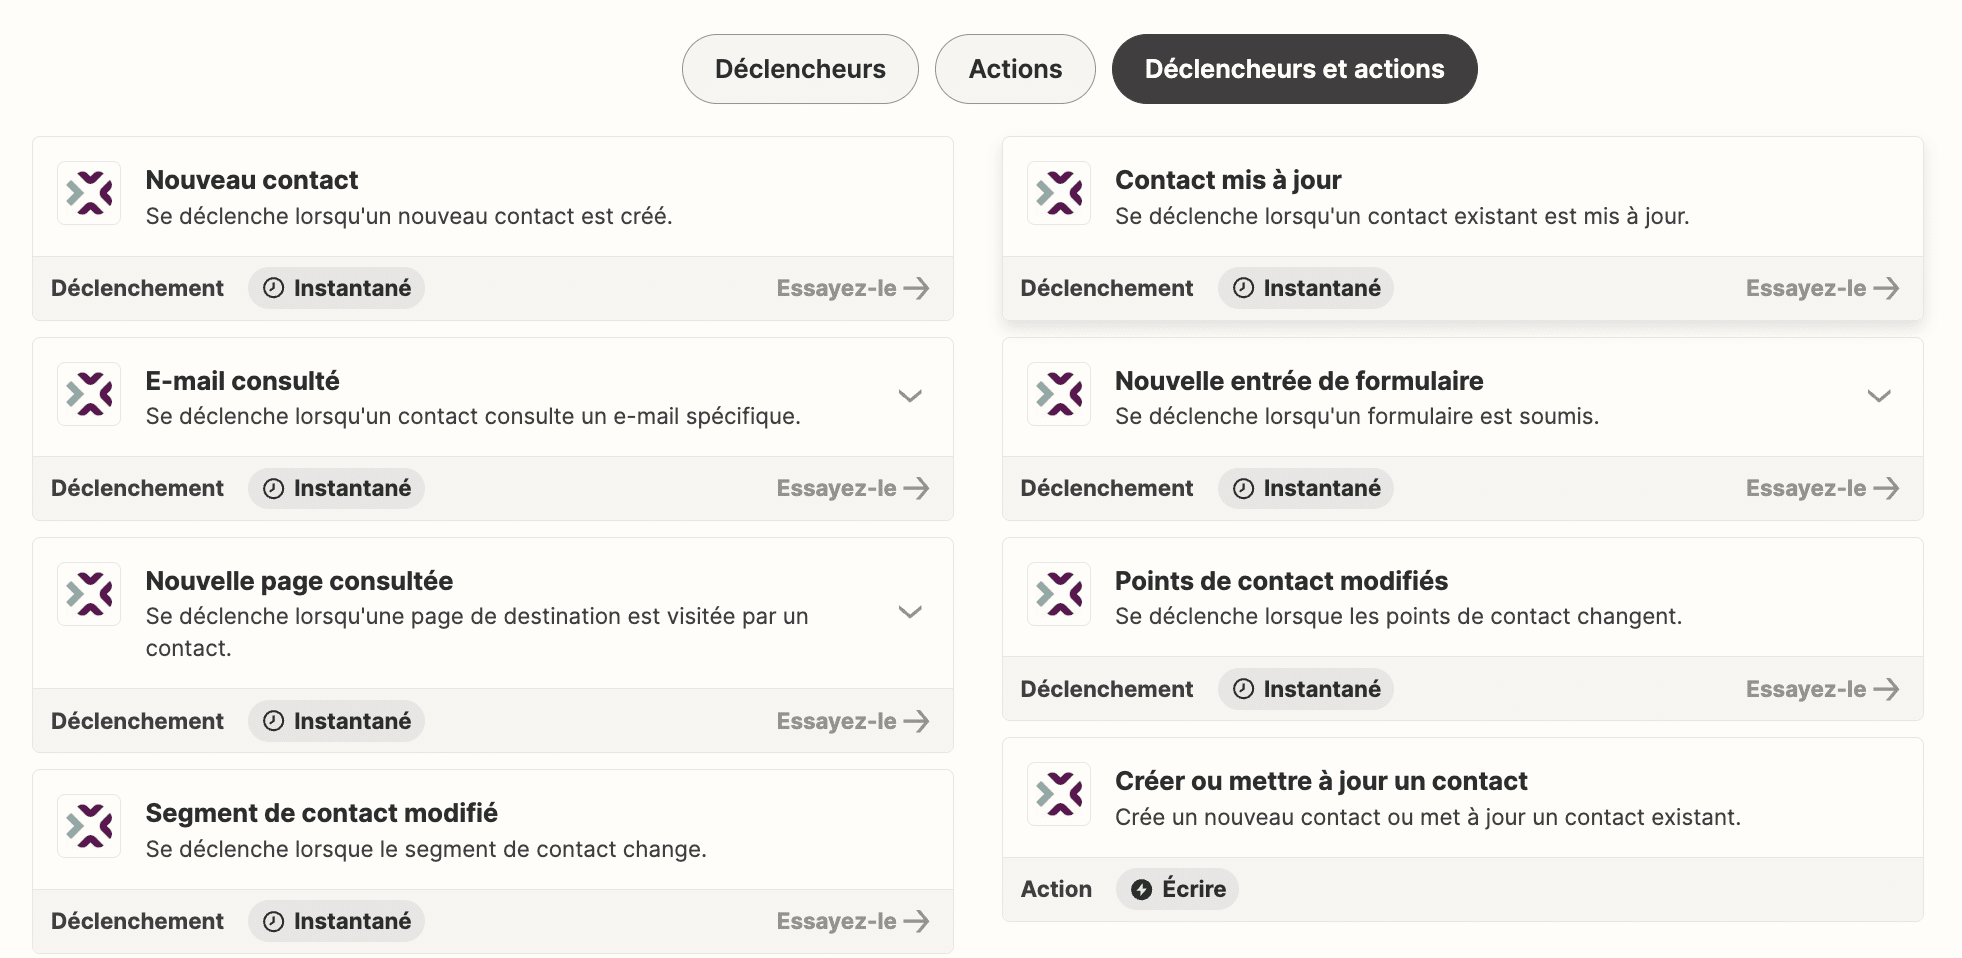Image resolution: width=1962 pixels, height=958 pixels.
Task: Click the logo next to Nouvelle entrée de formulaire
Action: [x=1058, y=394]
